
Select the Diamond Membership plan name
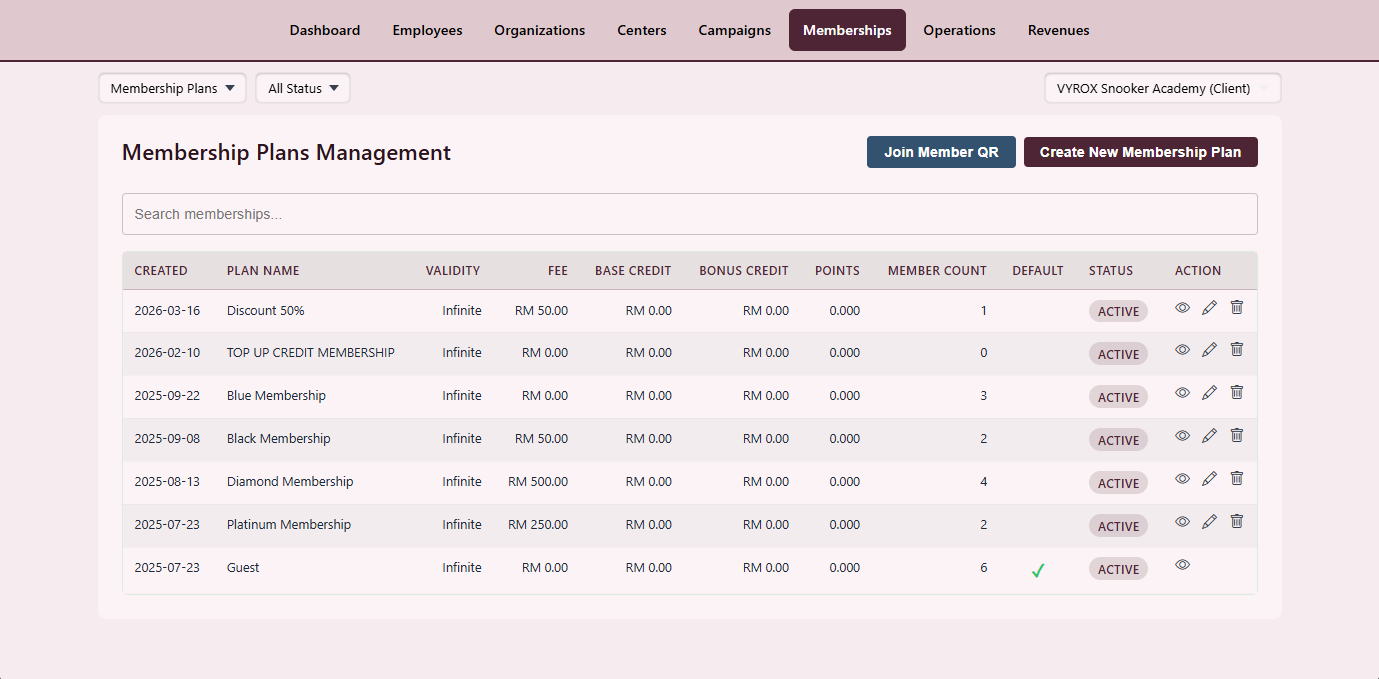(290, 482)
